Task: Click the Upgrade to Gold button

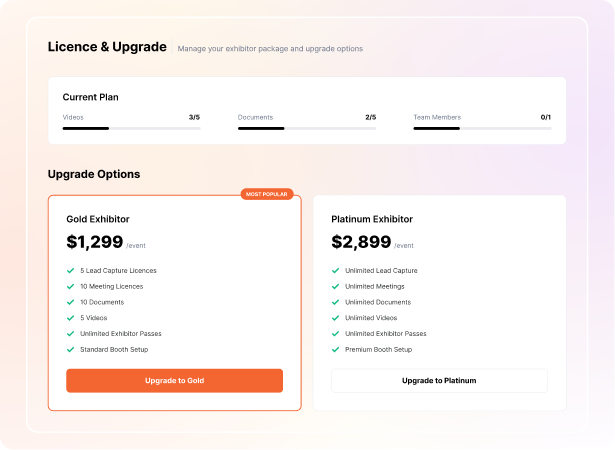Action: [174, 381]
